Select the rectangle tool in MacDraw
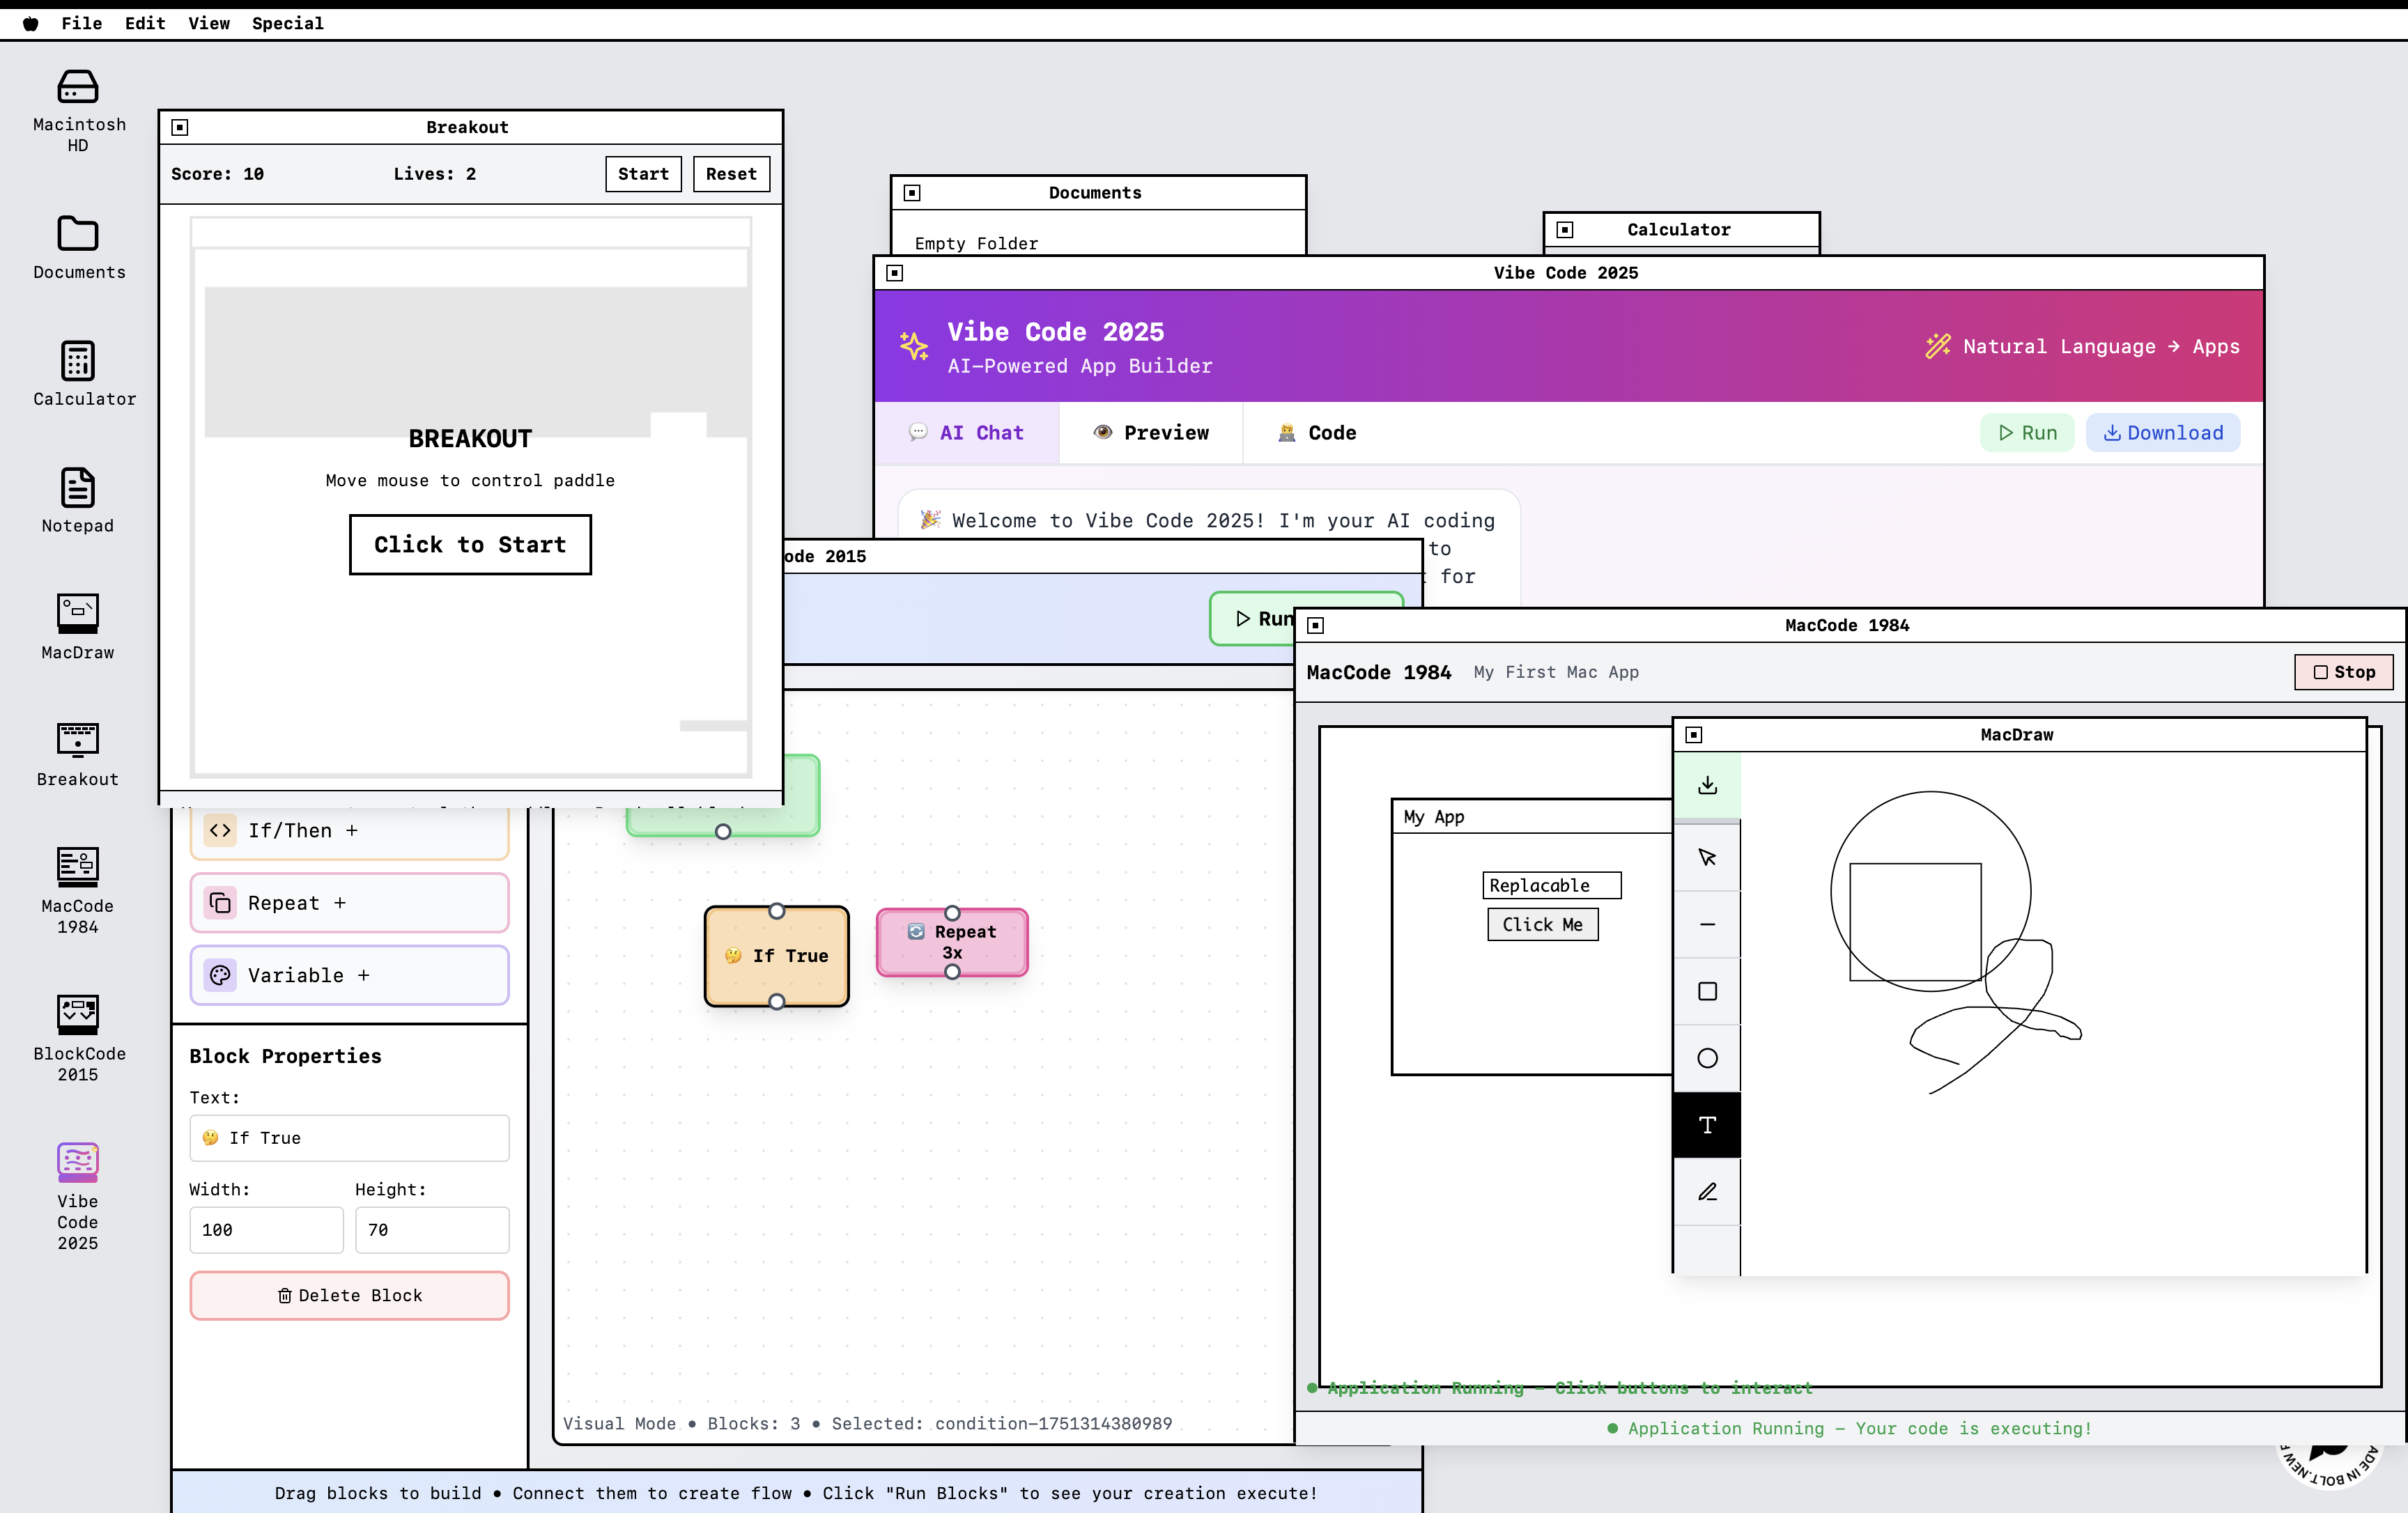Image resolution: width=2408 pixels, height=1513 pixels. point(1706,991)
